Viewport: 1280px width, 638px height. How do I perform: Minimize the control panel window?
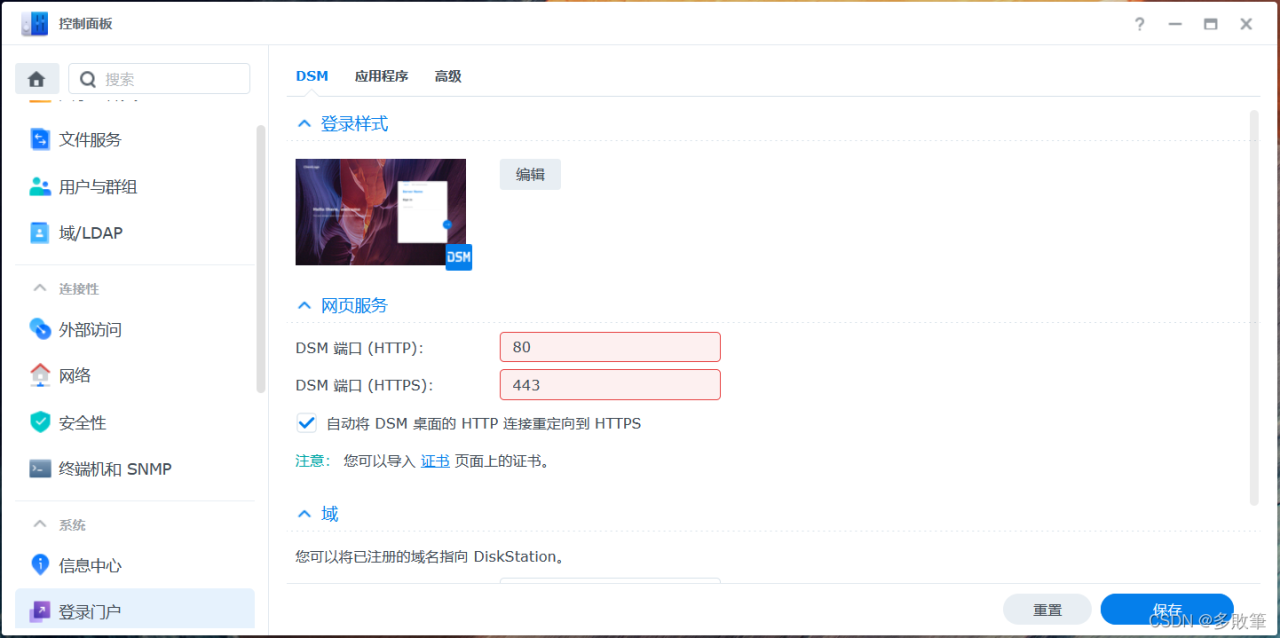tap(1175, 24)
